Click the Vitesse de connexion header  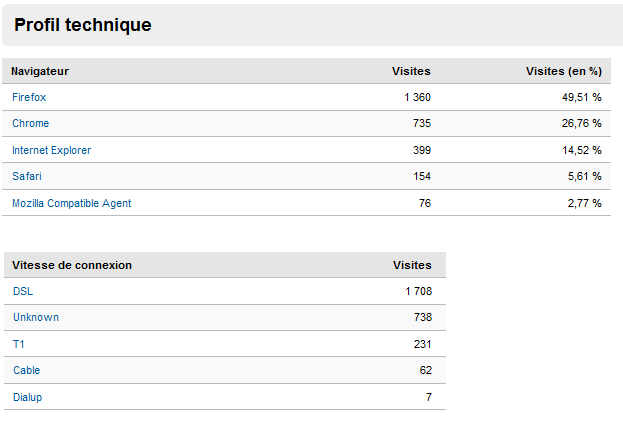click(x=72, y=265)
